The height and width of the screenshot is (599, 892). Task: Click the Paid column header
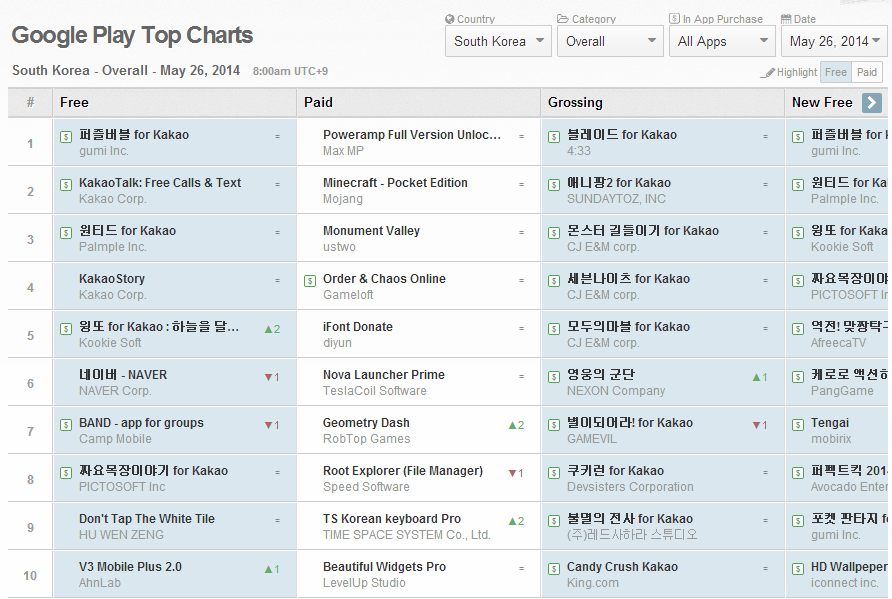[318, 102]
